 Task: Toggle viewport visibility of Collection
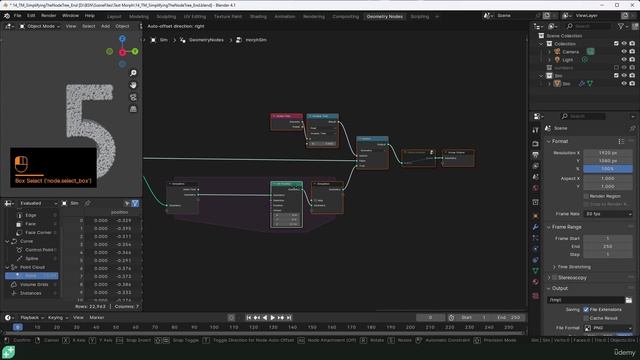tap(624, 44)
